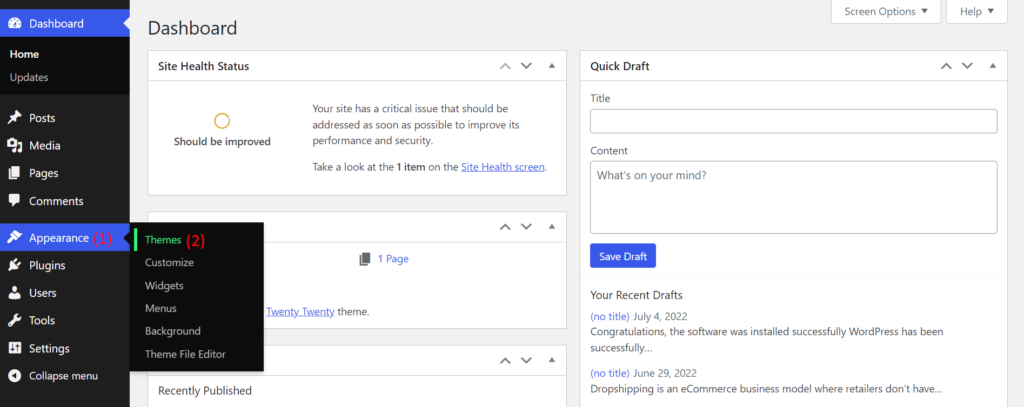Open Screen Options dropdown

pos(886,11)
